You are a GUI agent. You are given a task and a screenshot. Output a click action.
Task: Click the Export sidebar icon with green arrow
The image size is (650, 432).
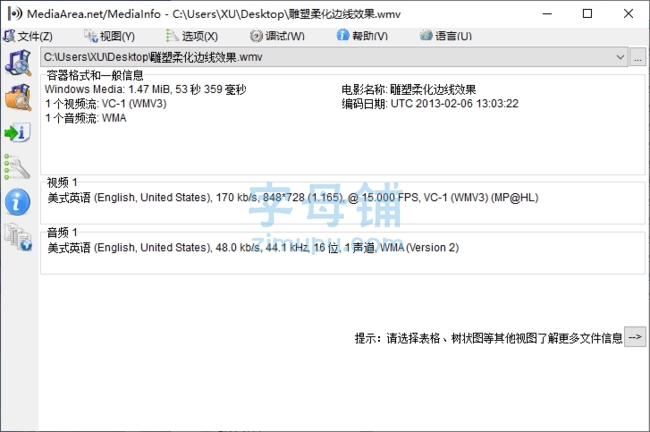point(18,132)
